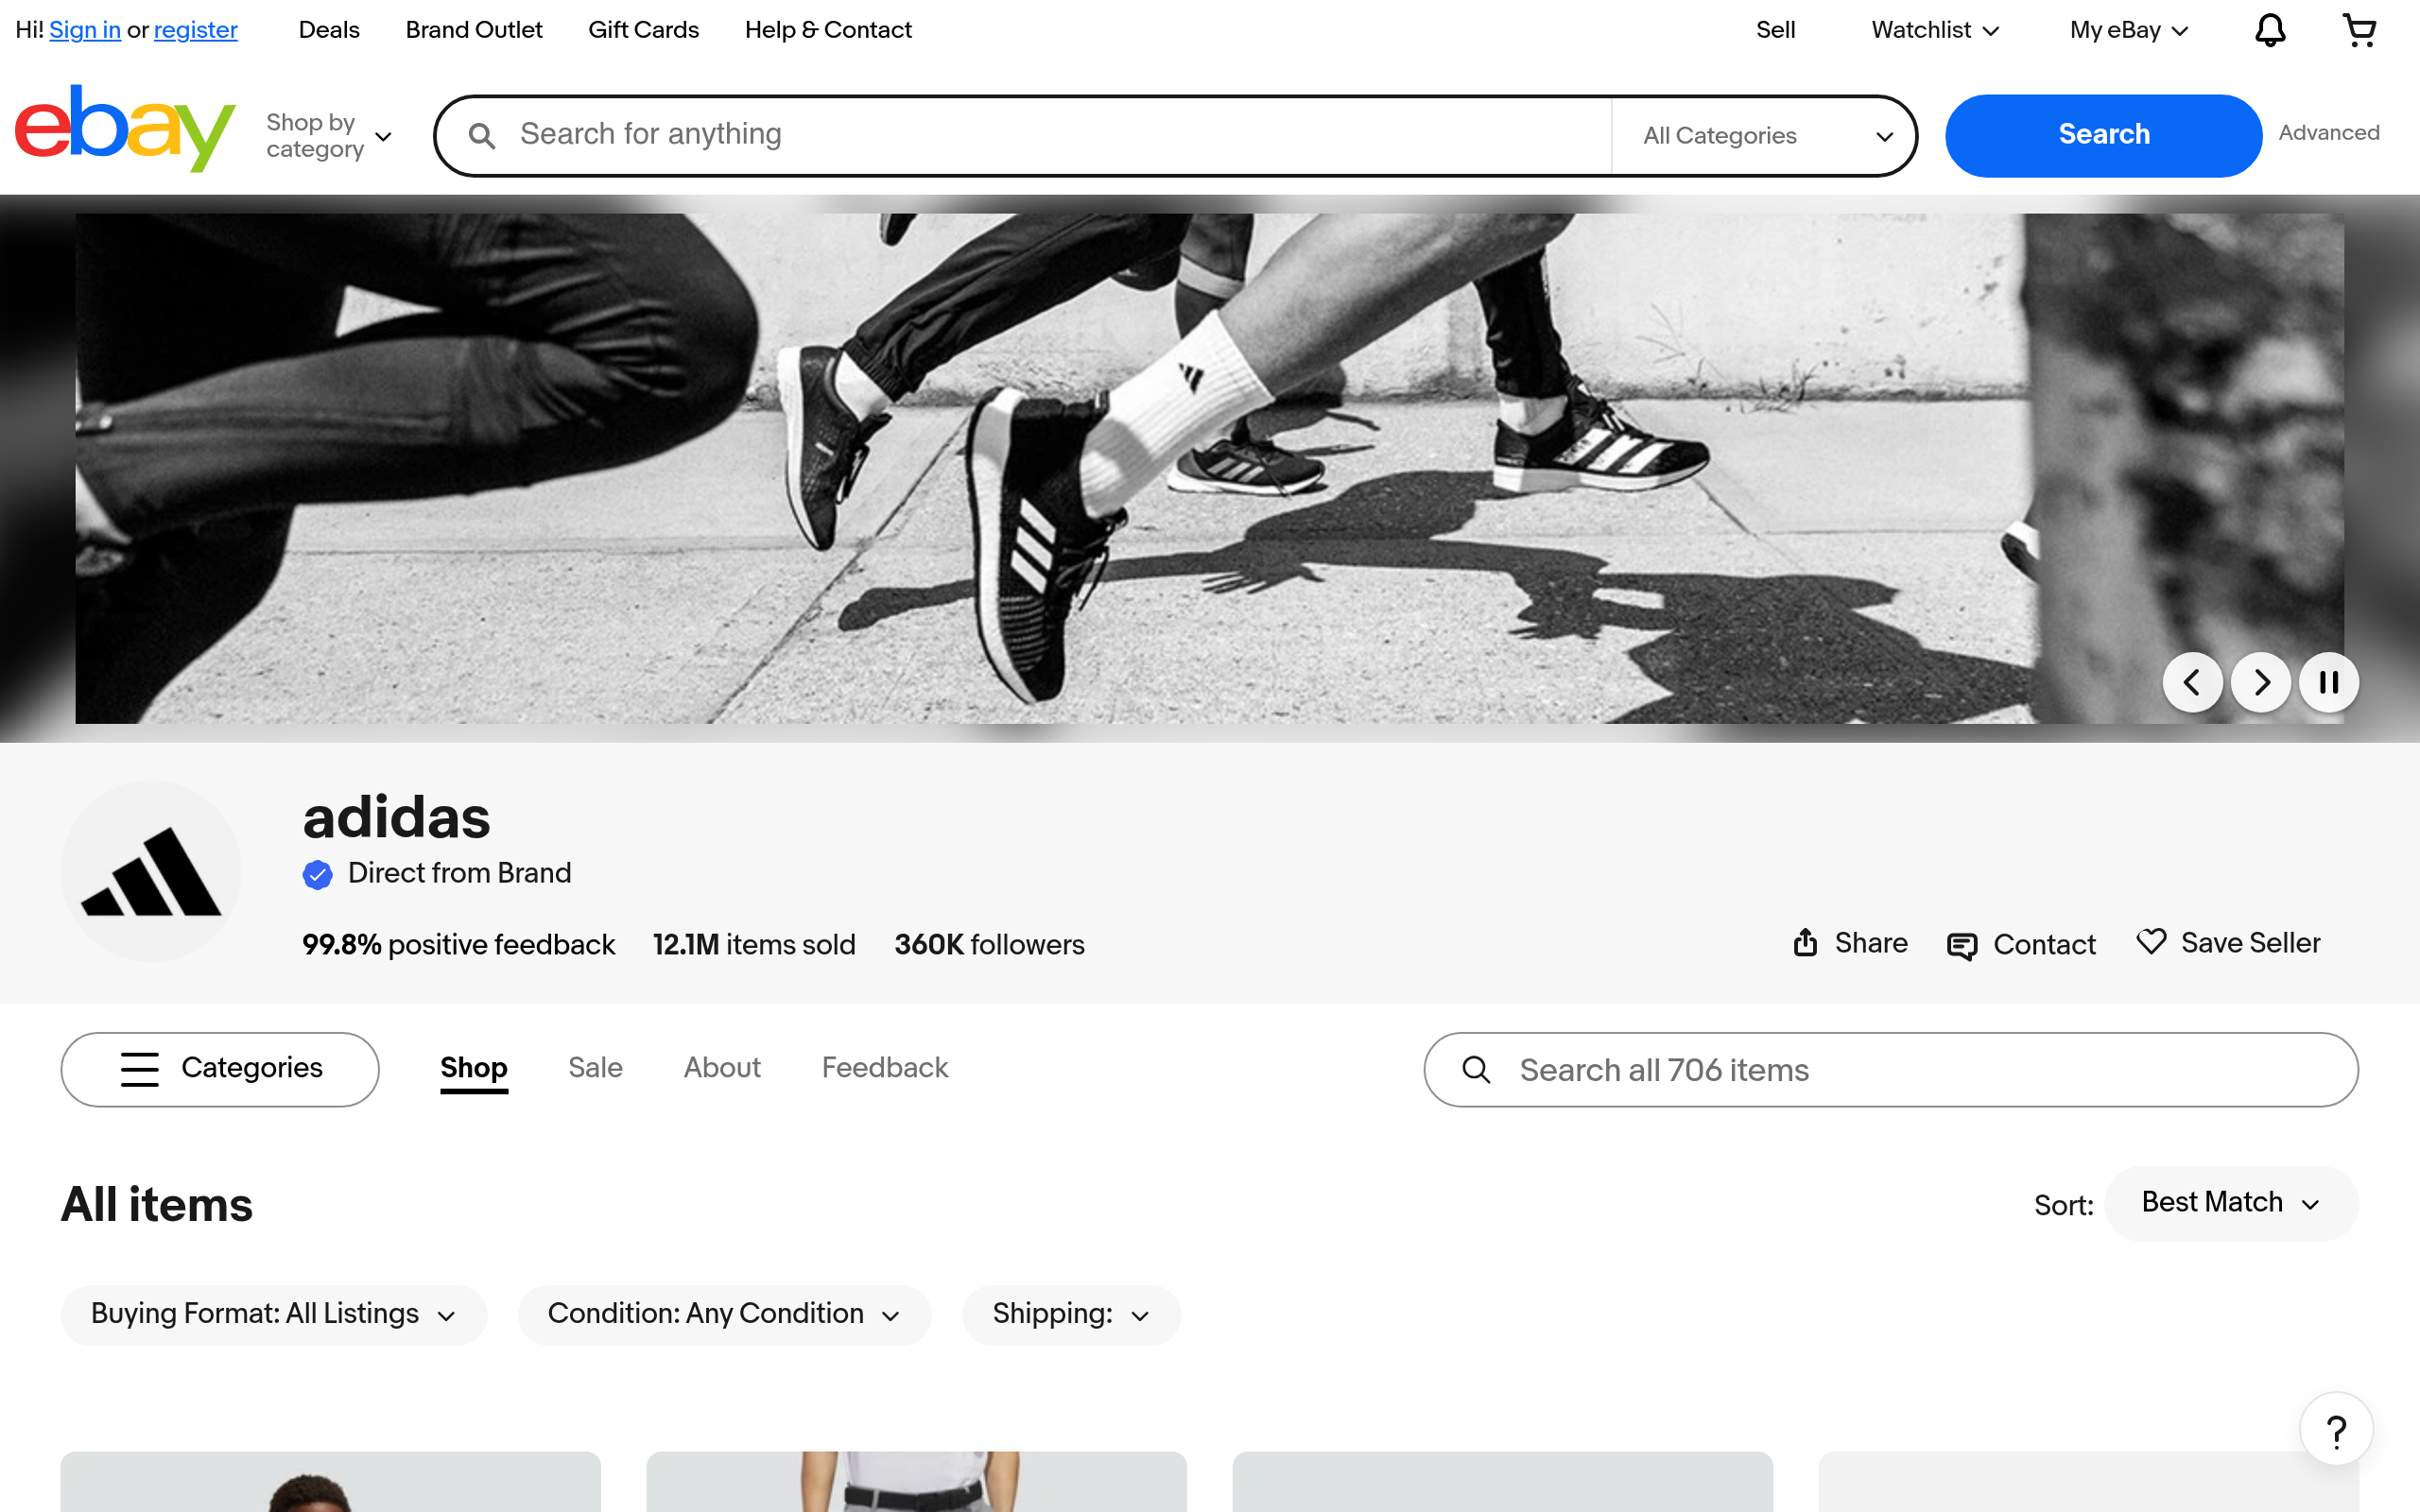Click the adidas store logo avatar
Image resolution: width=2420 pixels, height=1512 pixels.
(151, 871)
